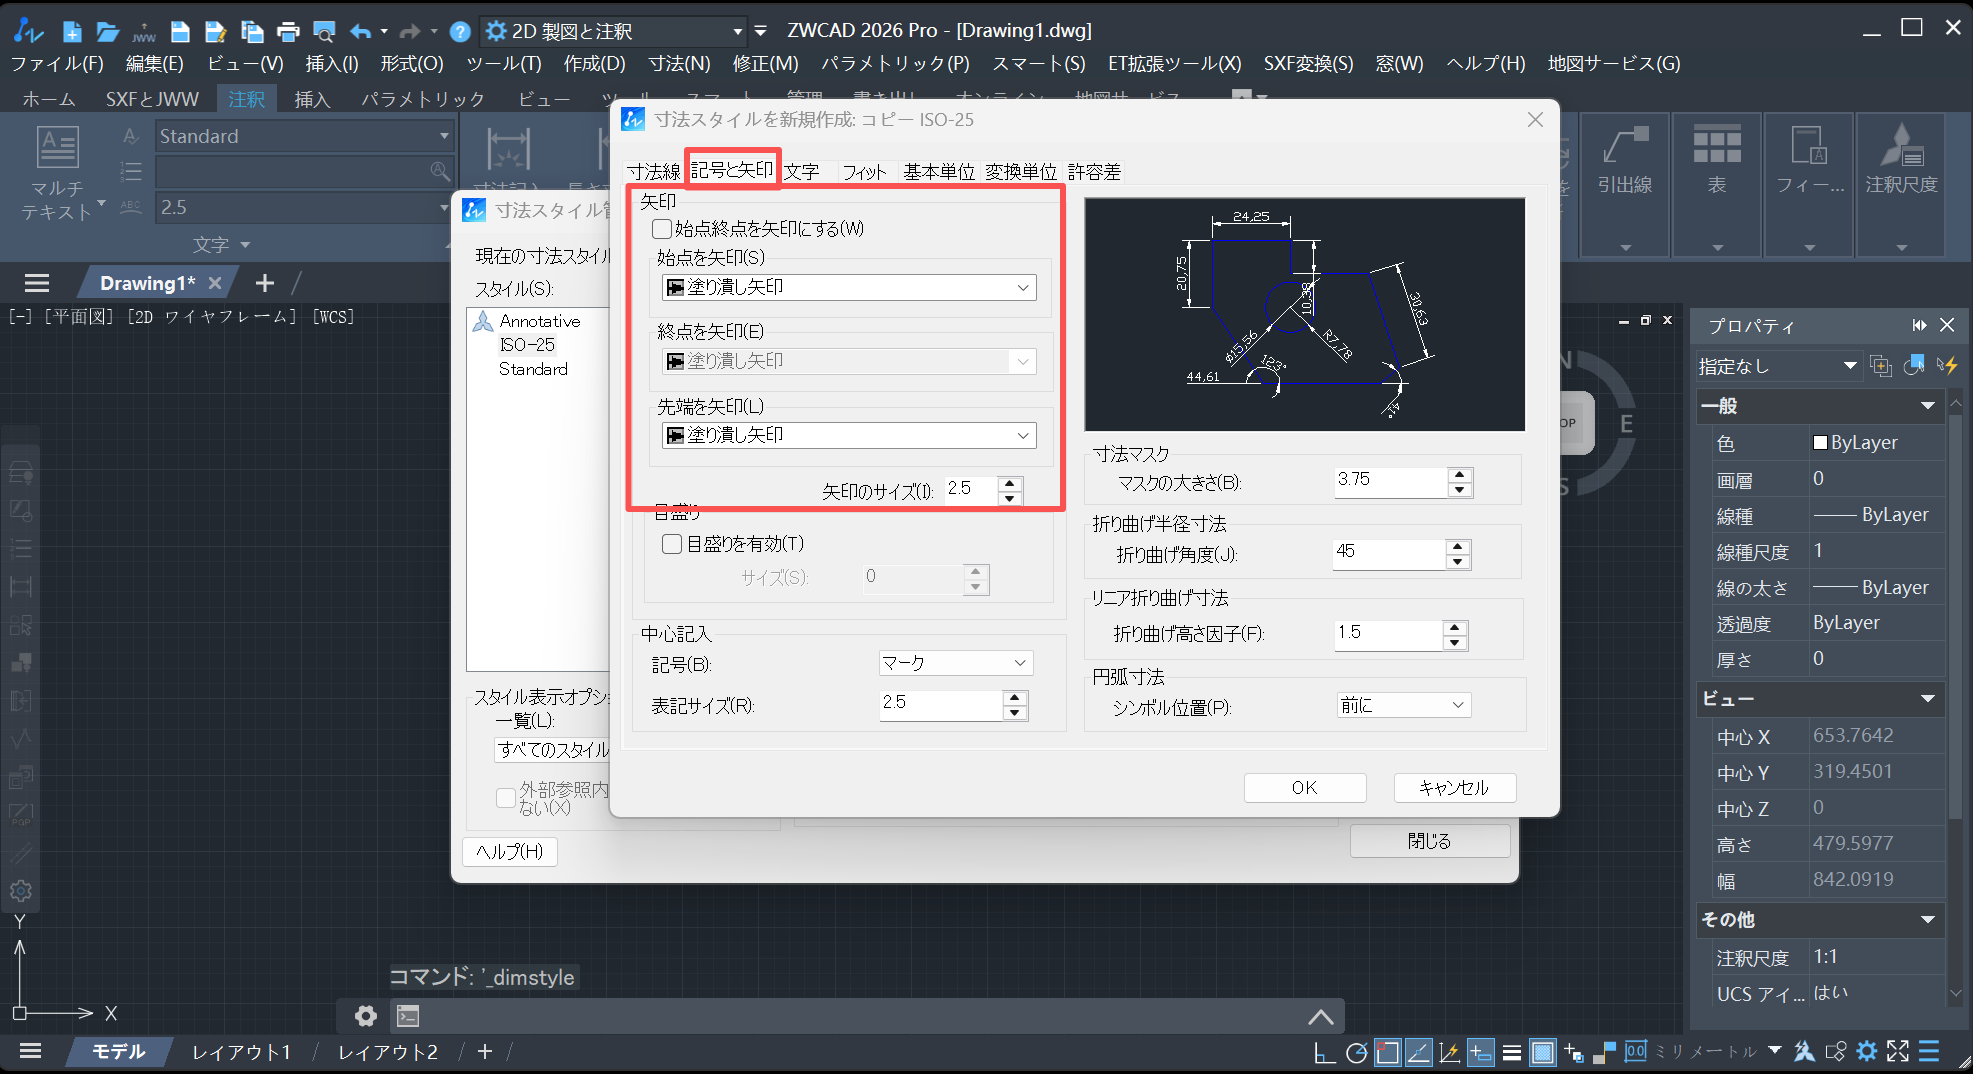Image resolution: width=1973 pixels, height=1074 pixels.
Task: Enable the 目盛りを有効 checkbox
Action: coord(671,543)
